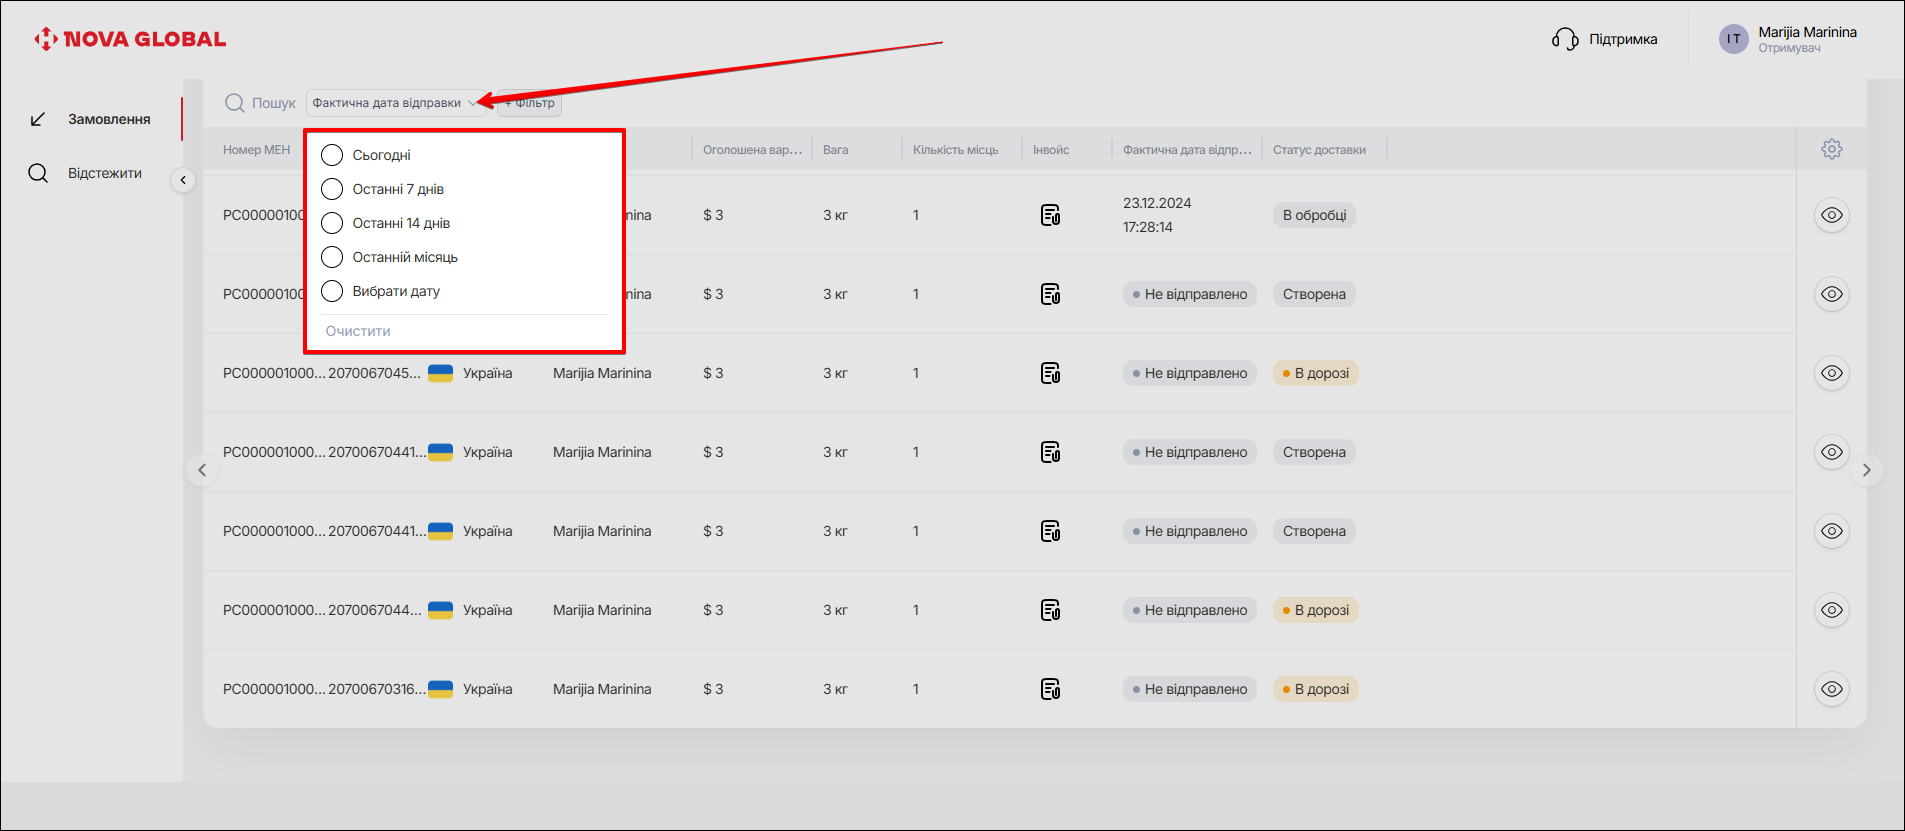Open the Замовлення menu item

point(108,119)
